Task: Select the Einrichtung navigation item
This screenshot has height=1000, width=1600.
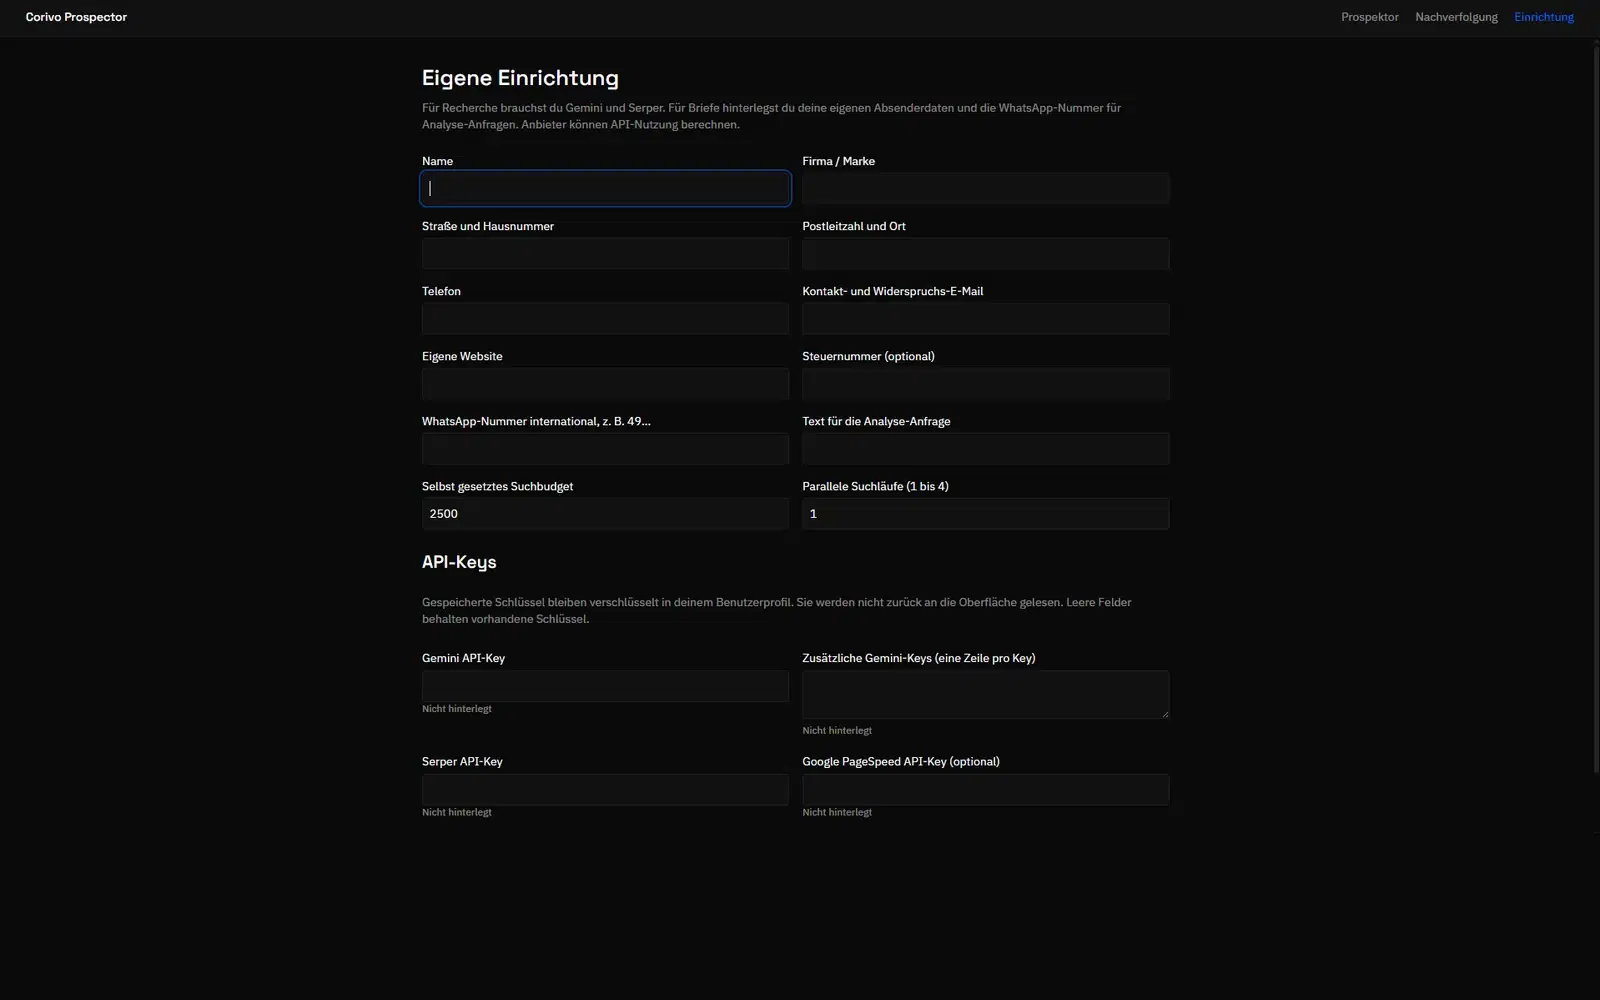Action: tap(1543, 17)
